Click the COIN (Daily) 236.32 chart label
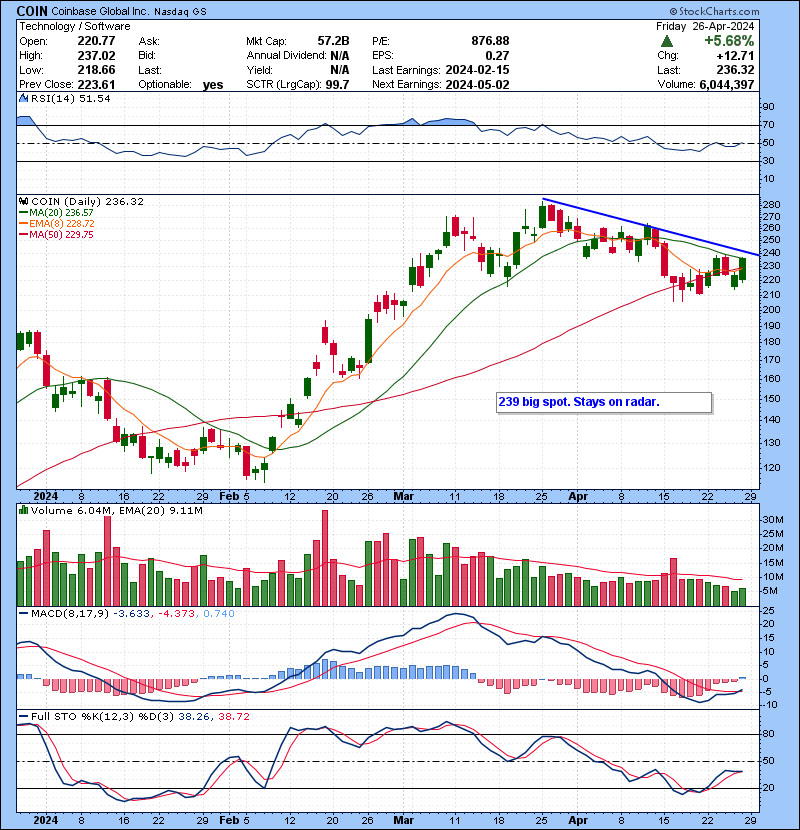Image resolution: width=800 pixels, height=830 pixels. pos(87,201)
